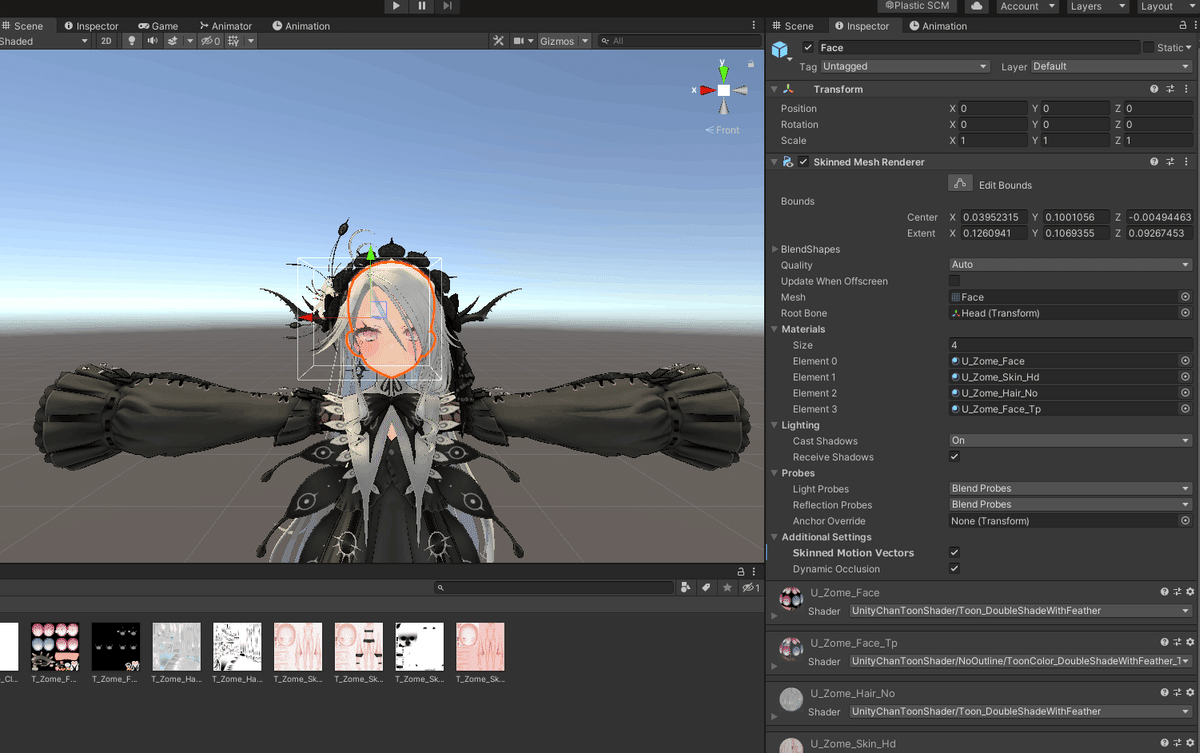This screenshot has height=753, width=1200.
Task: Open the Layers dropdown
Action: pos(1096,6)
